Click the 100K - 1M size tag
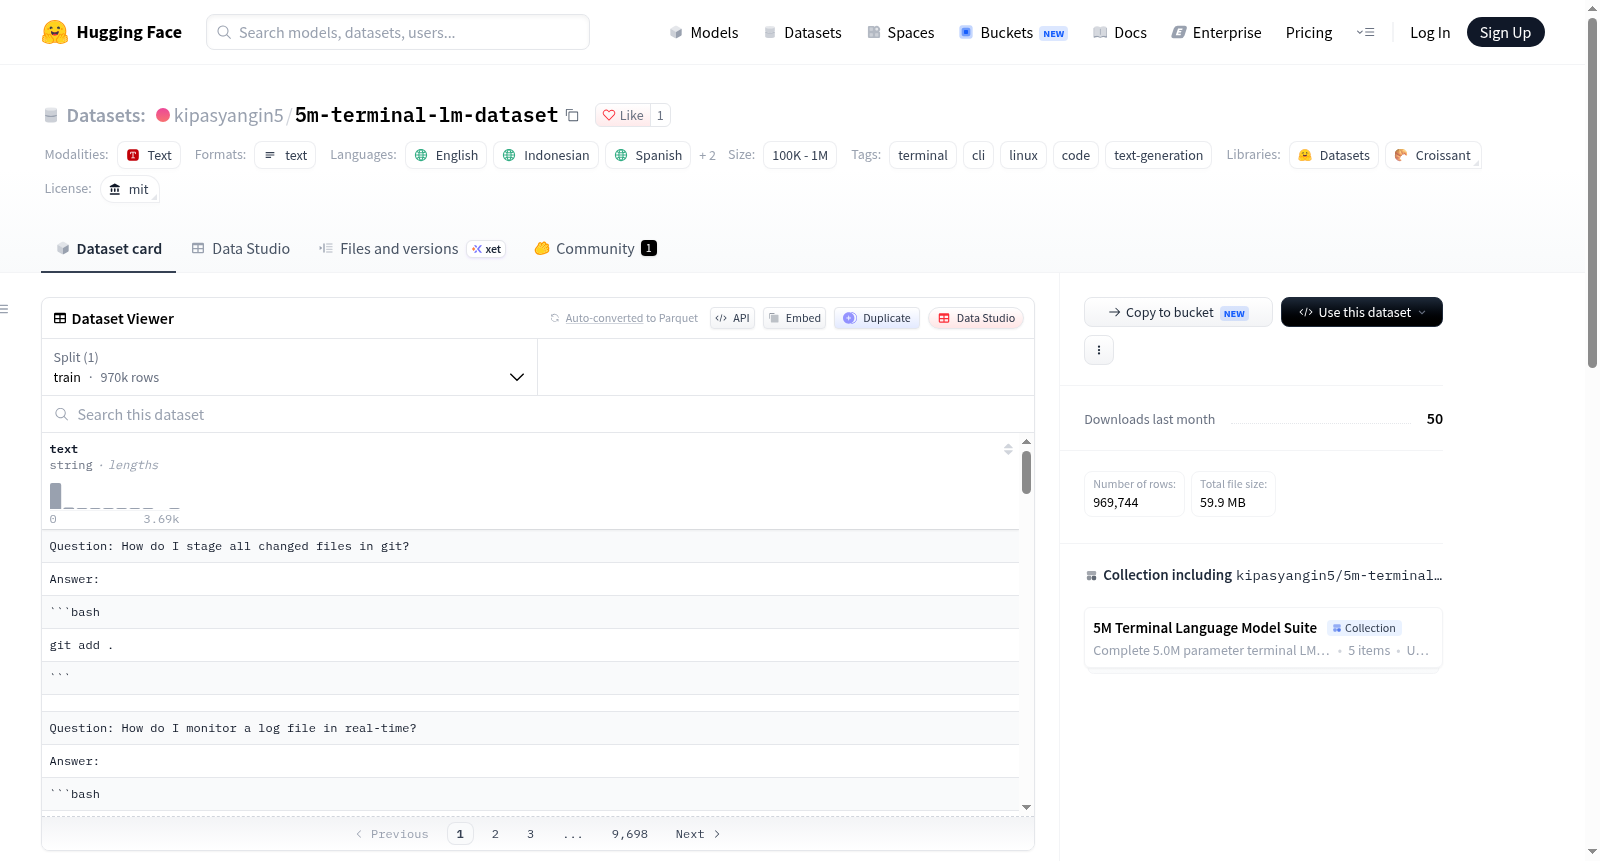This screenshot has width=1600, height=861. (800, 155)
